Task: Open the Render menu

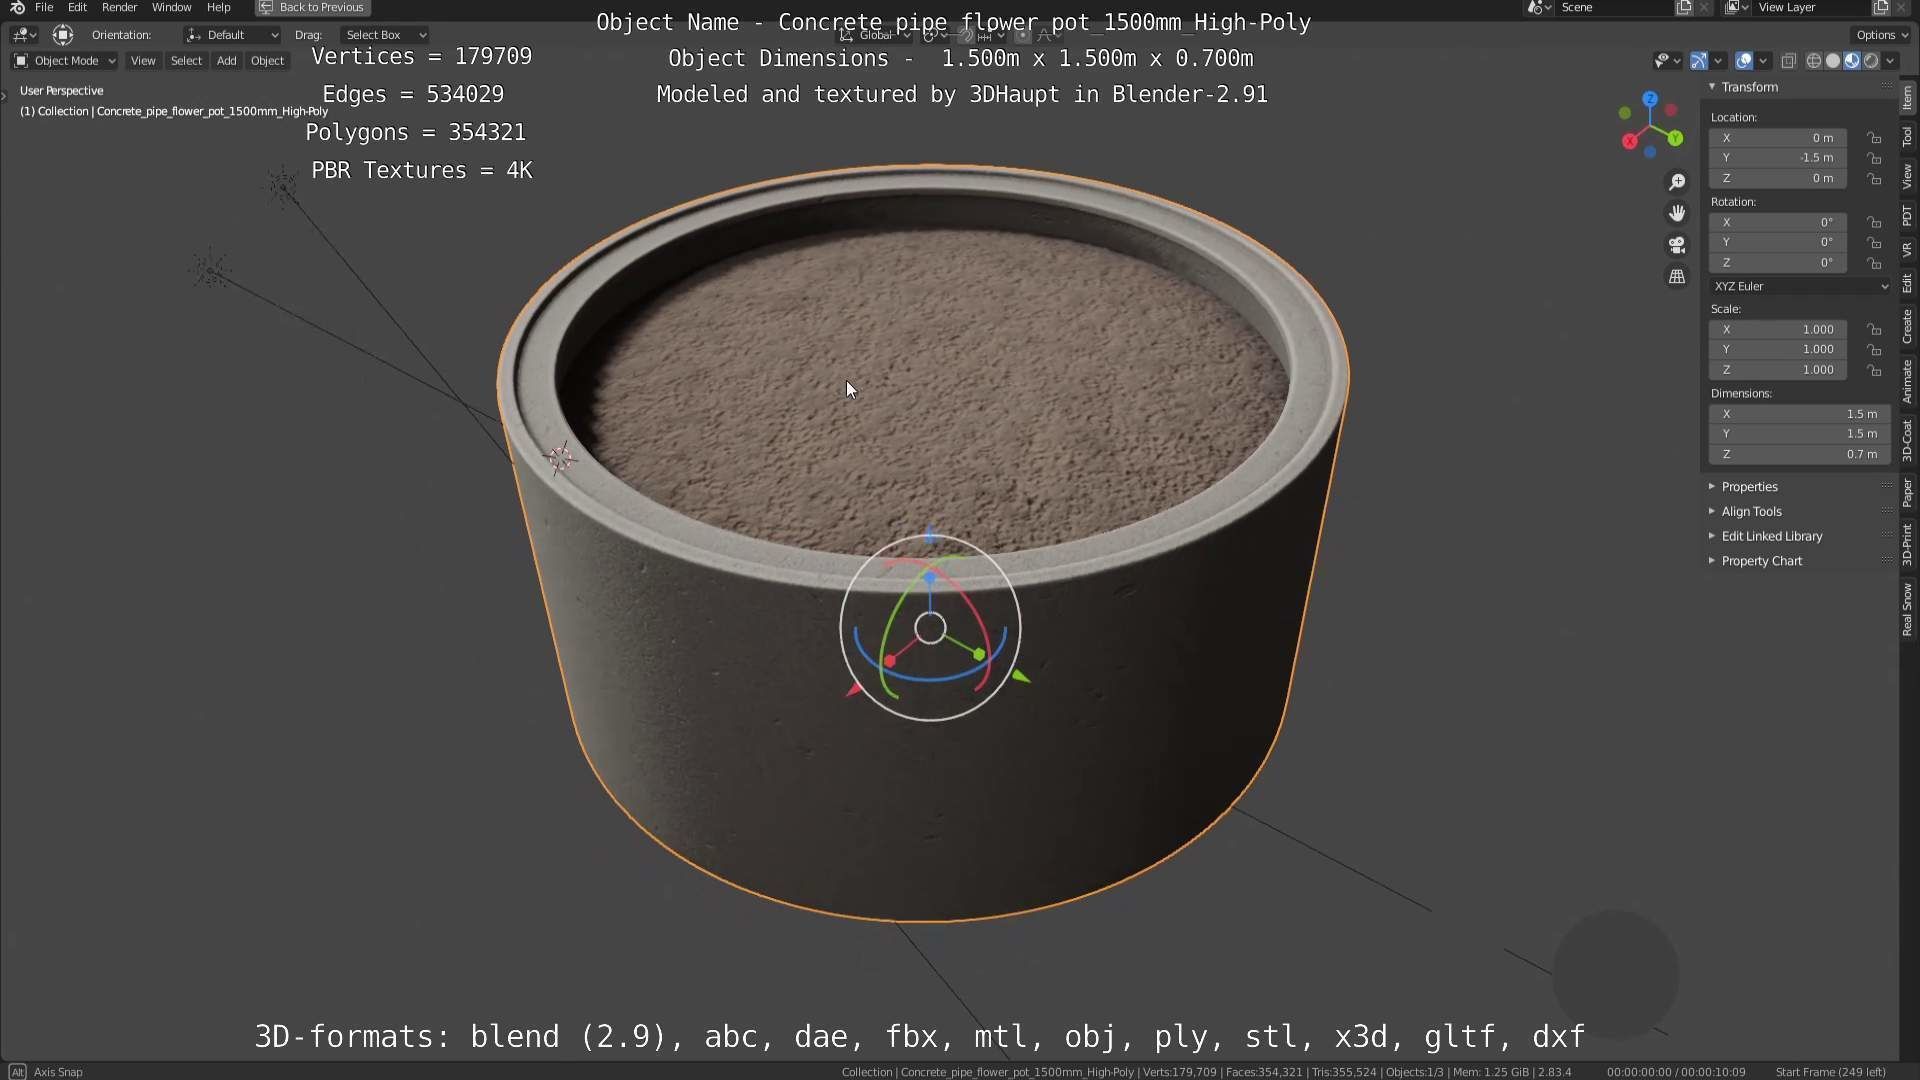Action: tap(119, 7)
